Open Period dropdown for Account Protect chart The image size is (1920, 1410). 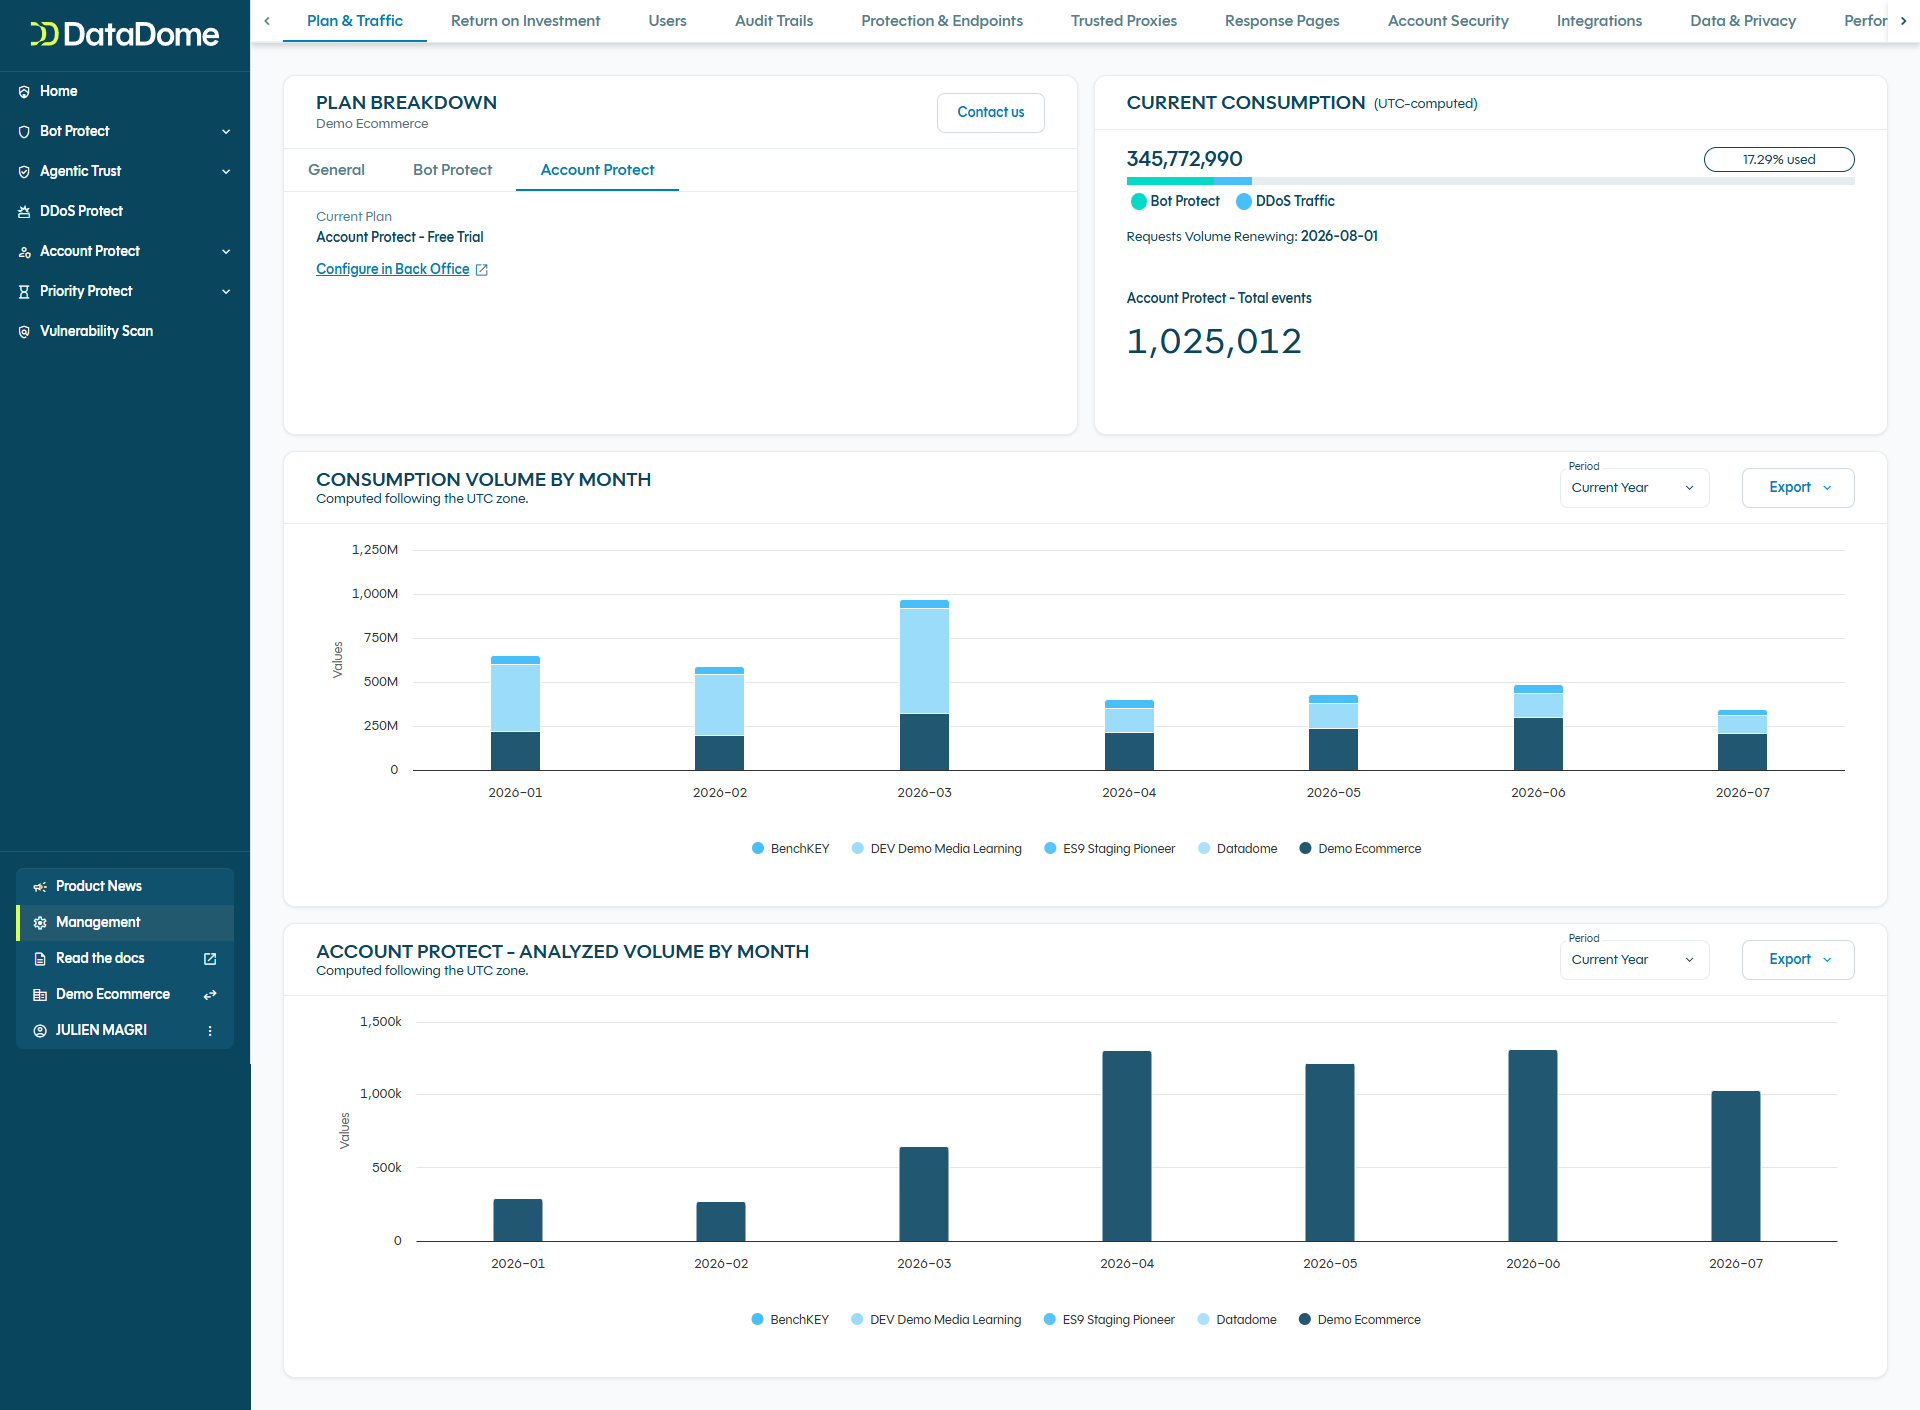(1634, 960)
